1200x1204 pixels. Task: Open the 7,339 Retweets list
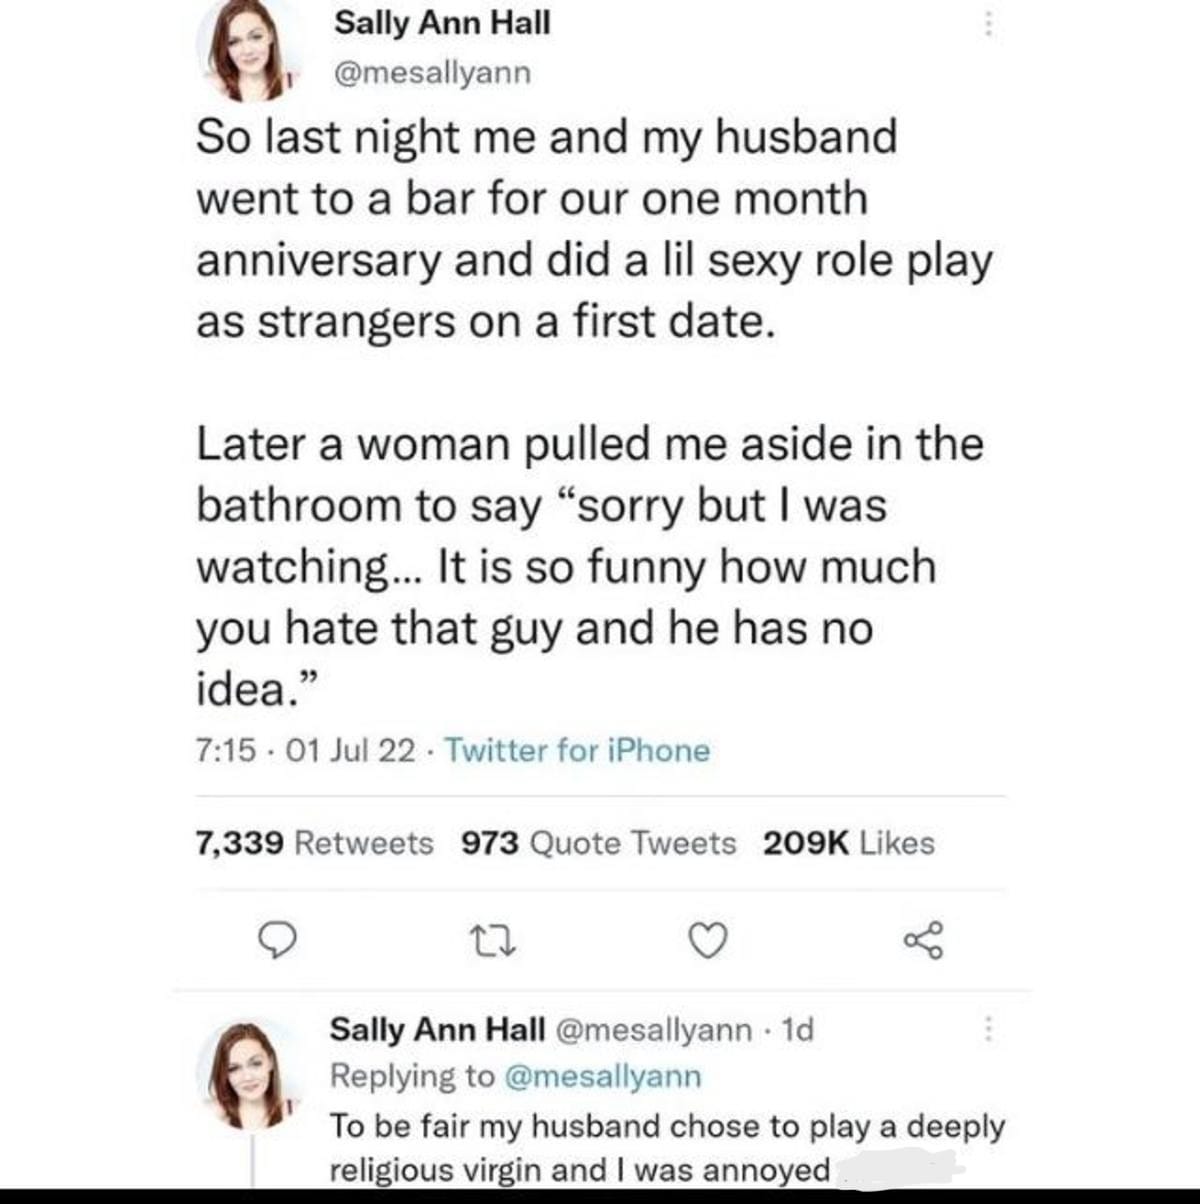point(313,843)
